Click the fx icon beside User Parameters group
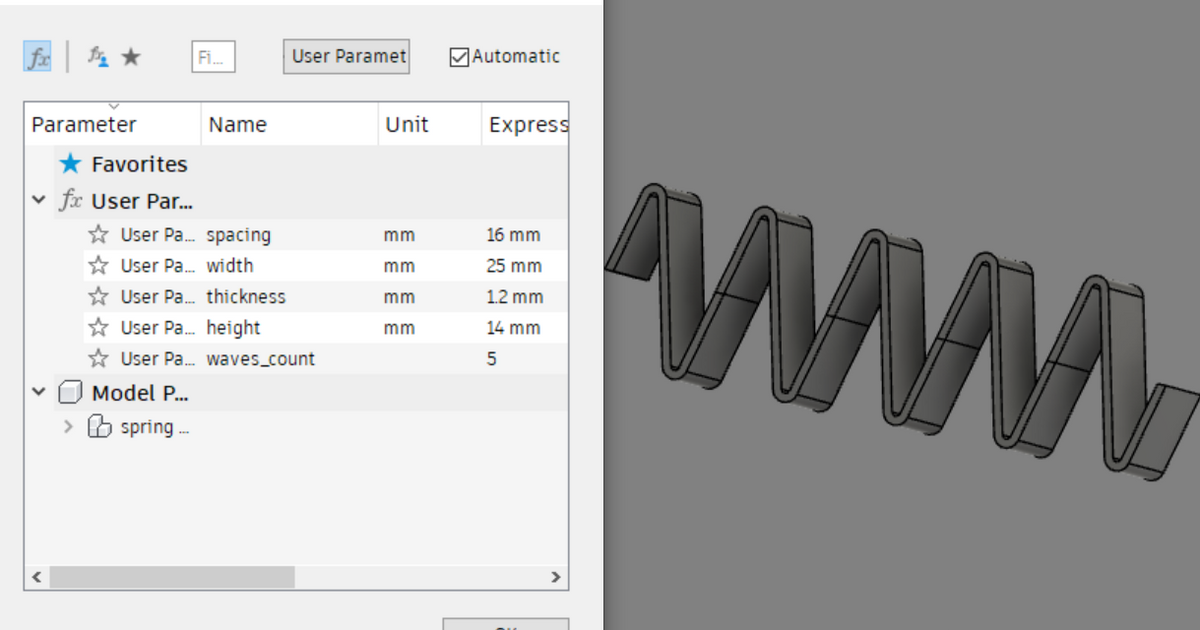The image size is (1200, 630). pyautogui.click(x=70, y=200)
